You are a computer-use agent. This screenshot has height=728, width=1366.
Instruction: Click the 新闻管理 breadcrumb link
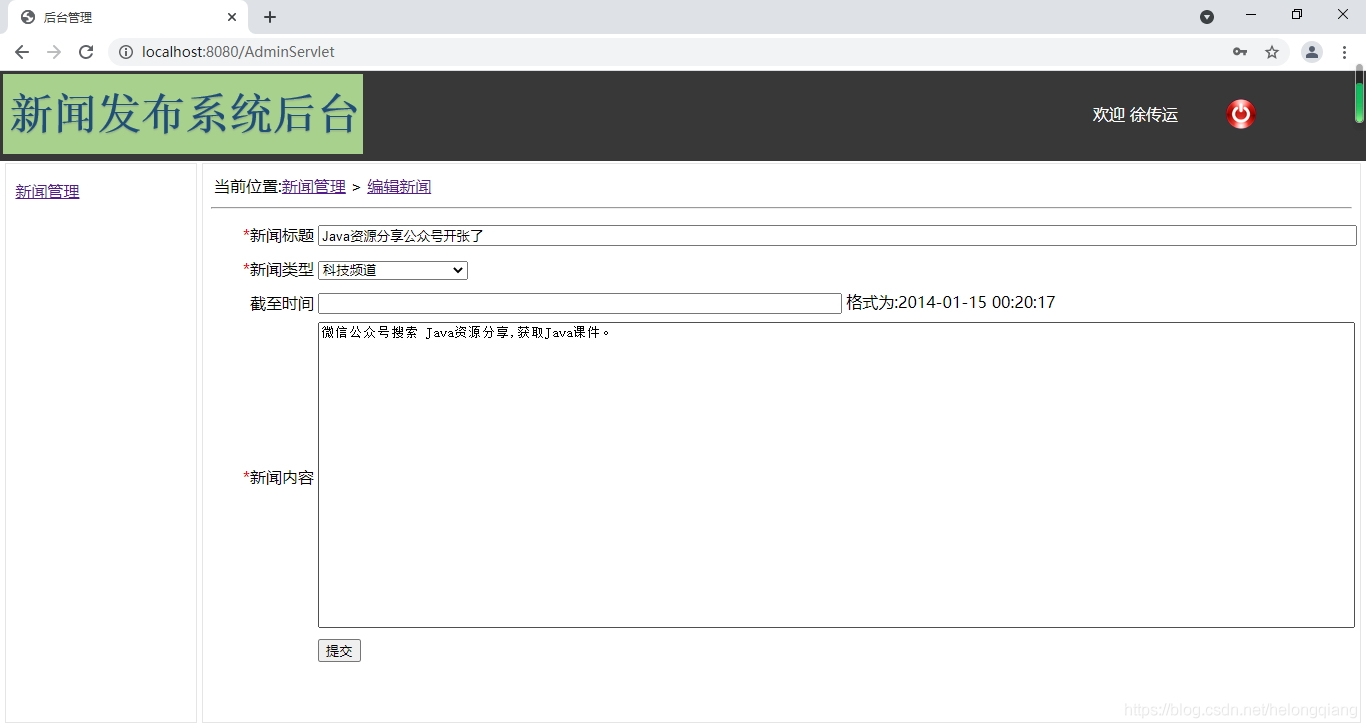pos(313,186)
